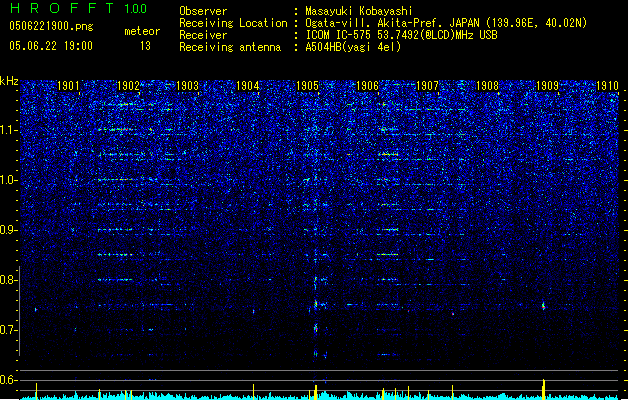Click the 1904 time marker
The width and height of the screenshot is (629, 400).
click(x=248, y=85)
